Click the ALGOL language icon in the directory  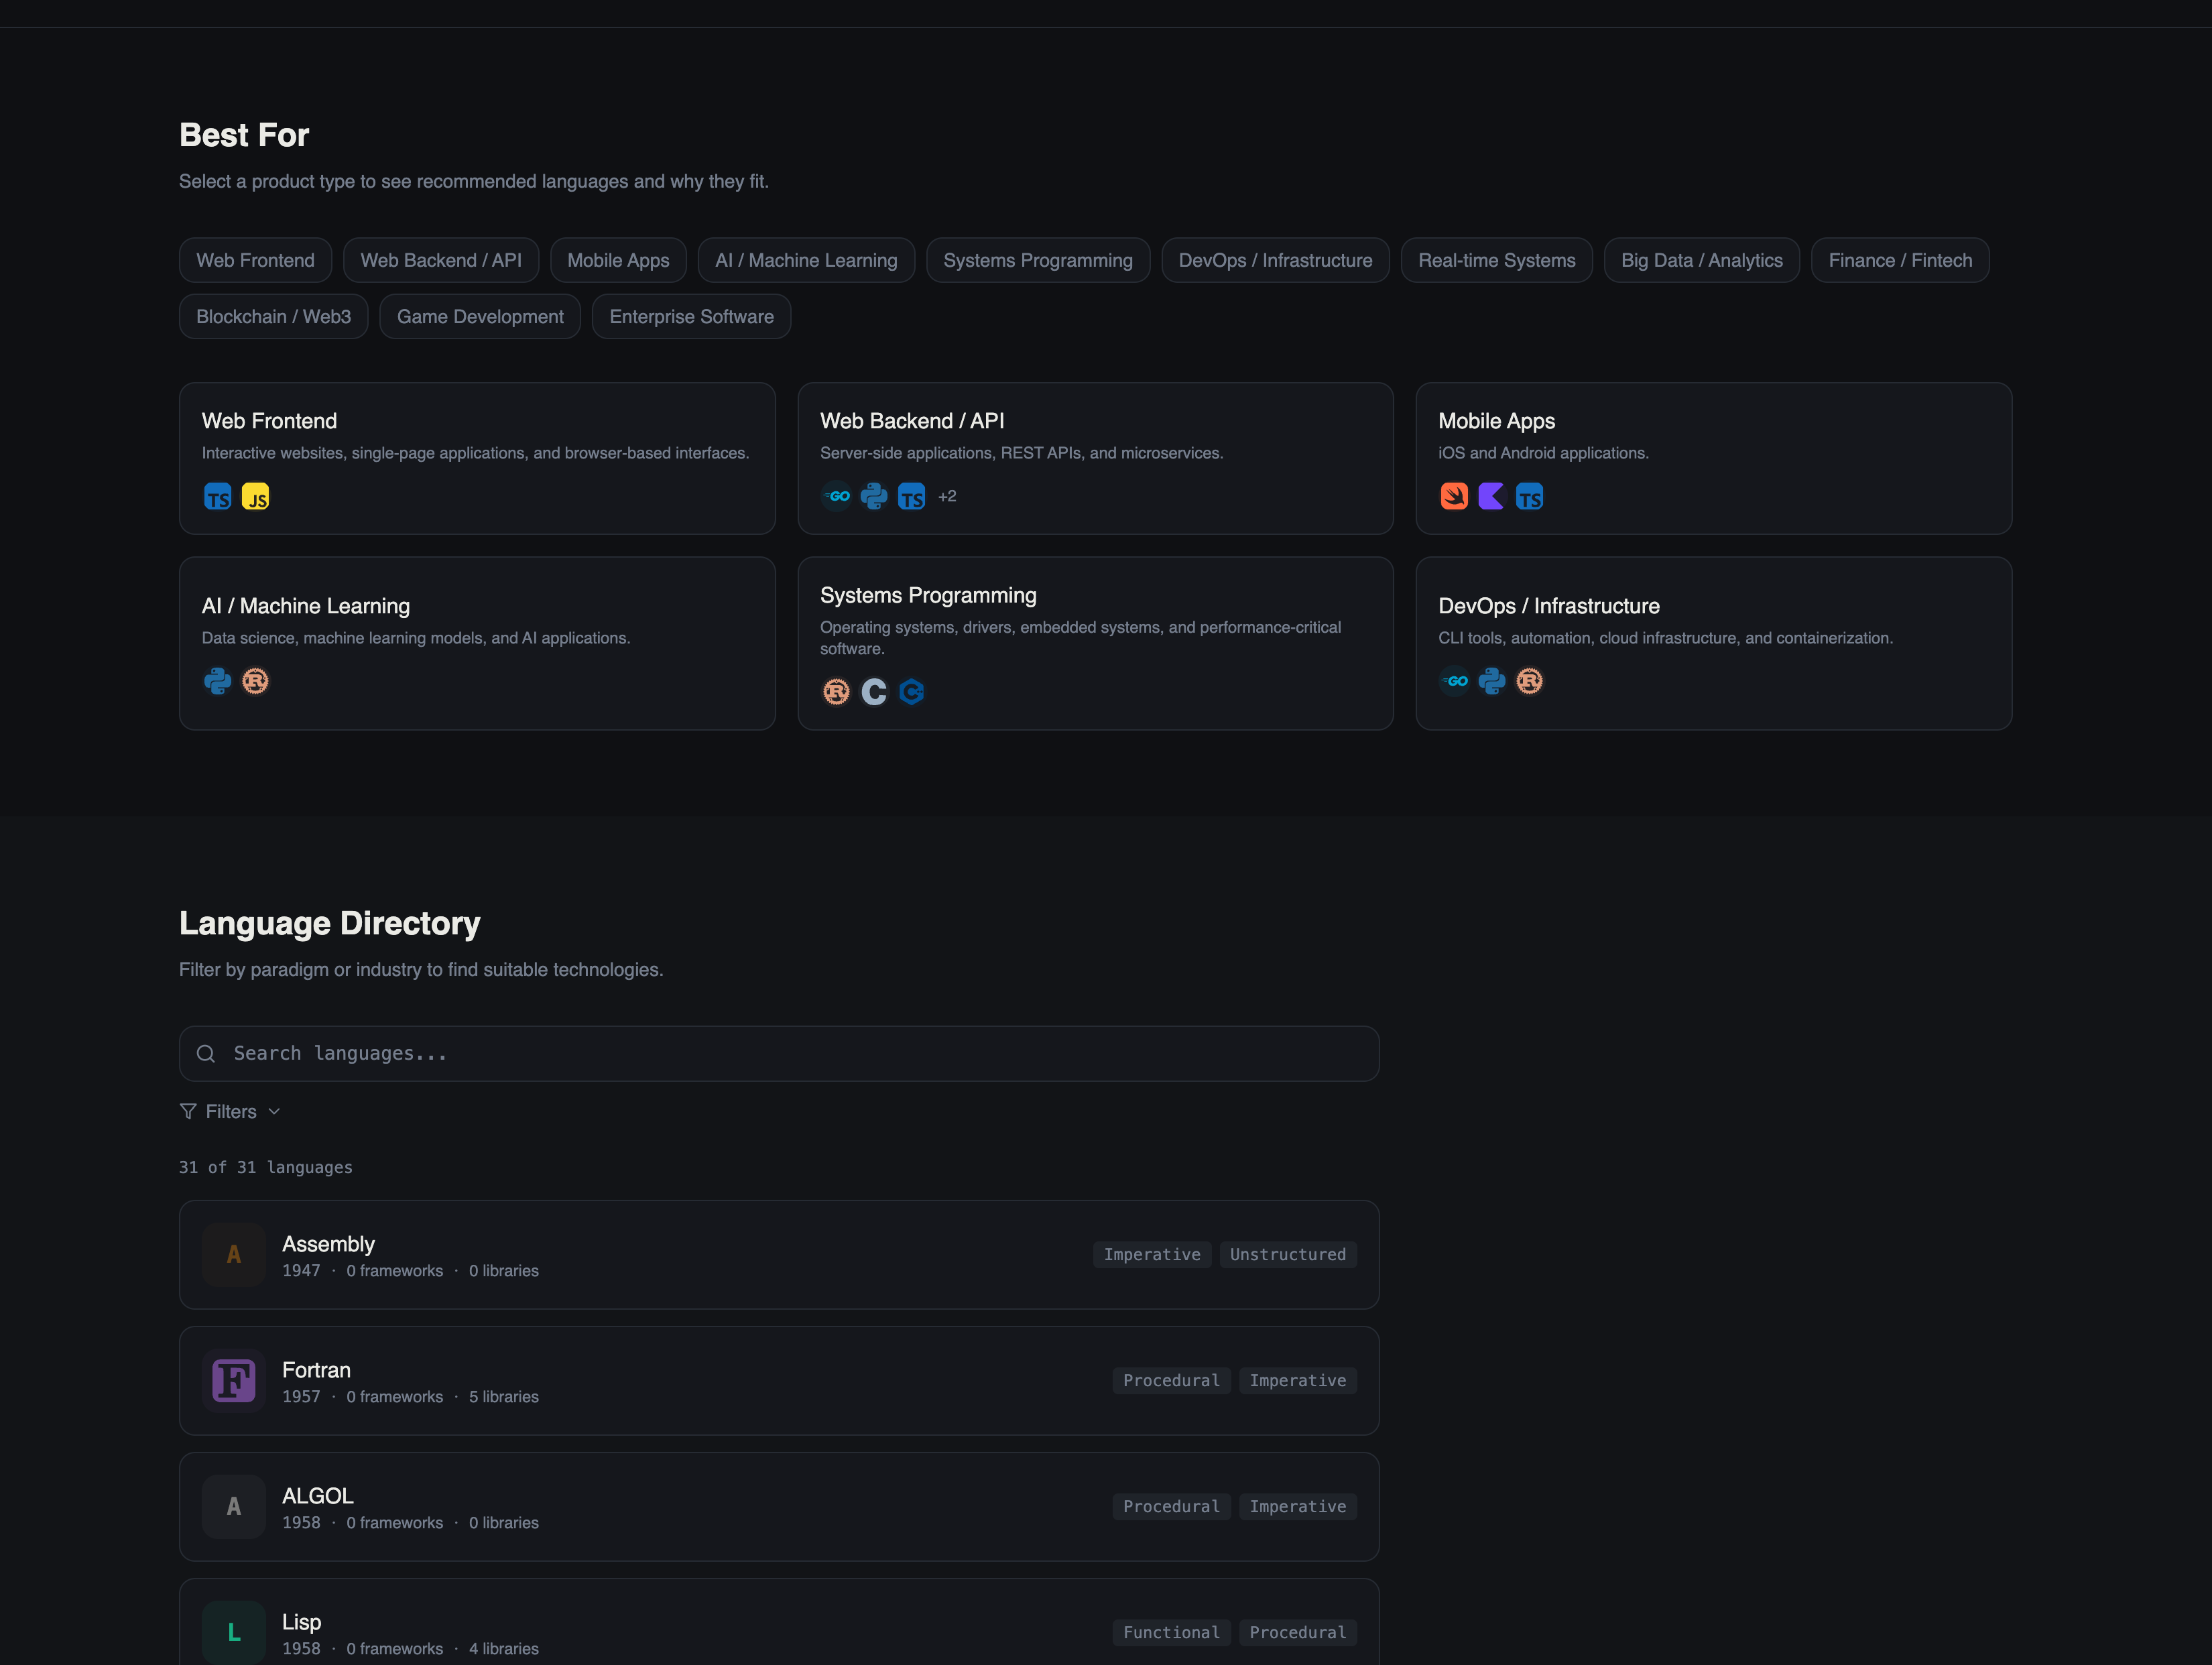pos(233,1506)
